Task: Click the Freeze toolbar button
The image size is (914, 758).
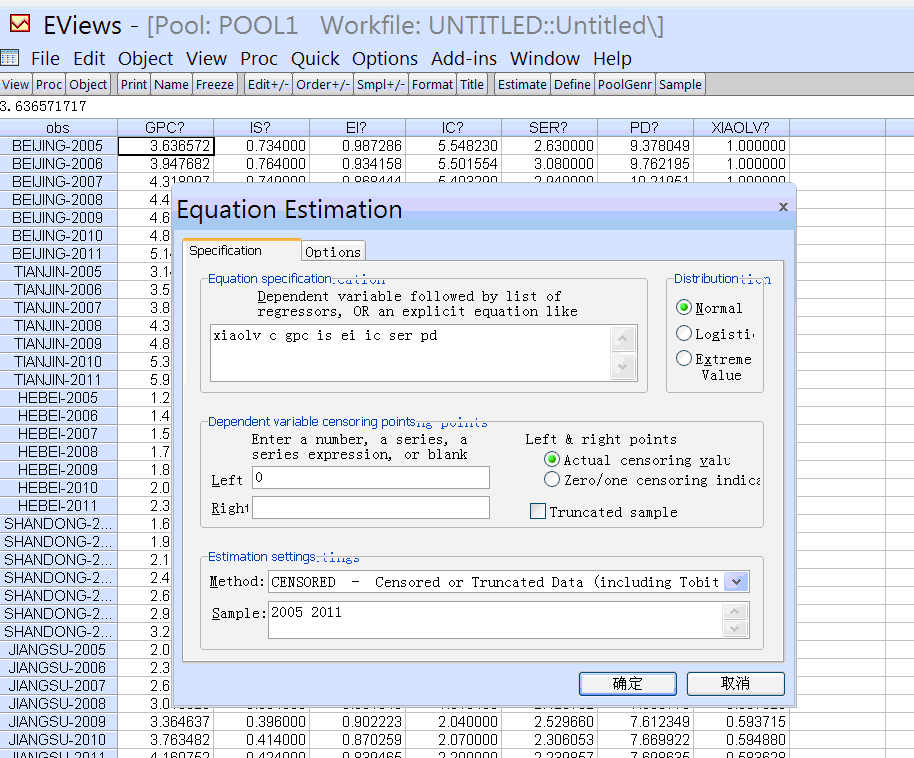Action: coord(214,85)
